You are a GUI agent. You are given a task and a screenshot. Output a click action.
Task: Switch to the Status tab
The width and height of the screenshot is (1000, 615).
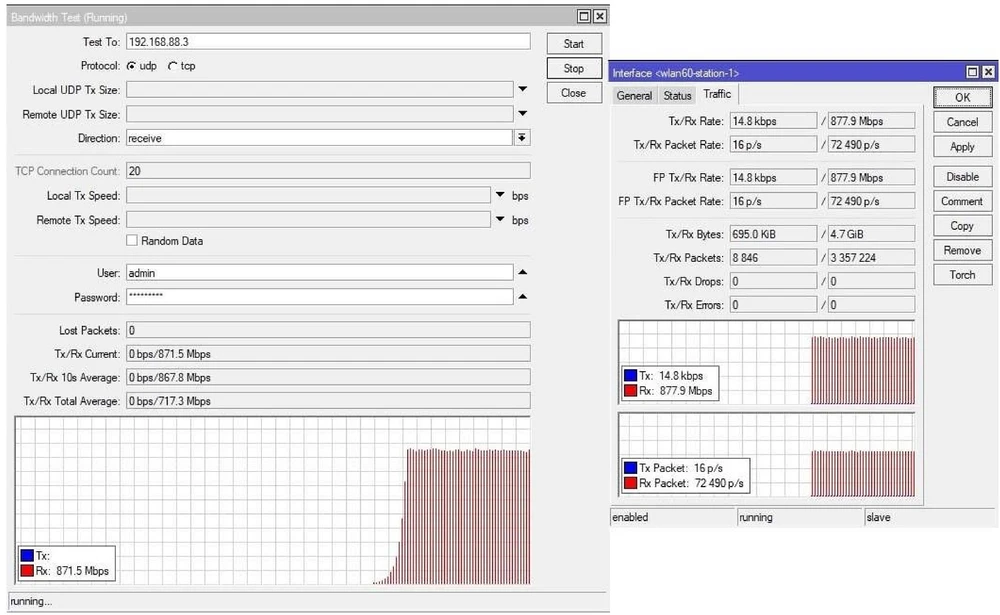[677, 94]
